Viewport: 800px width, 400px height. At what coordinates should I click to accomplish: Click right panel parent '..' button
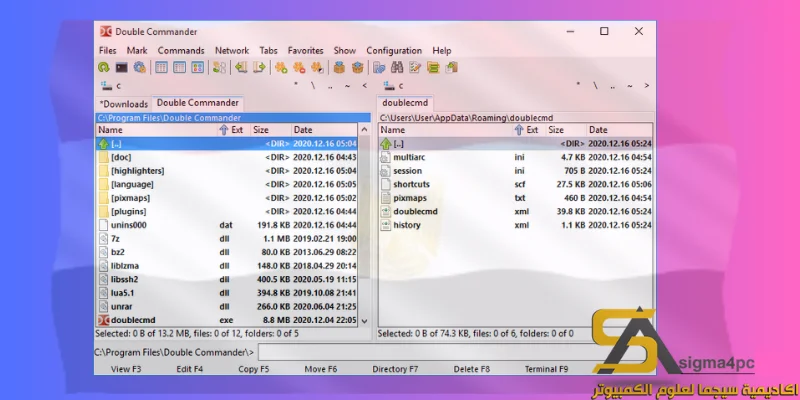[x=613, y=86]
